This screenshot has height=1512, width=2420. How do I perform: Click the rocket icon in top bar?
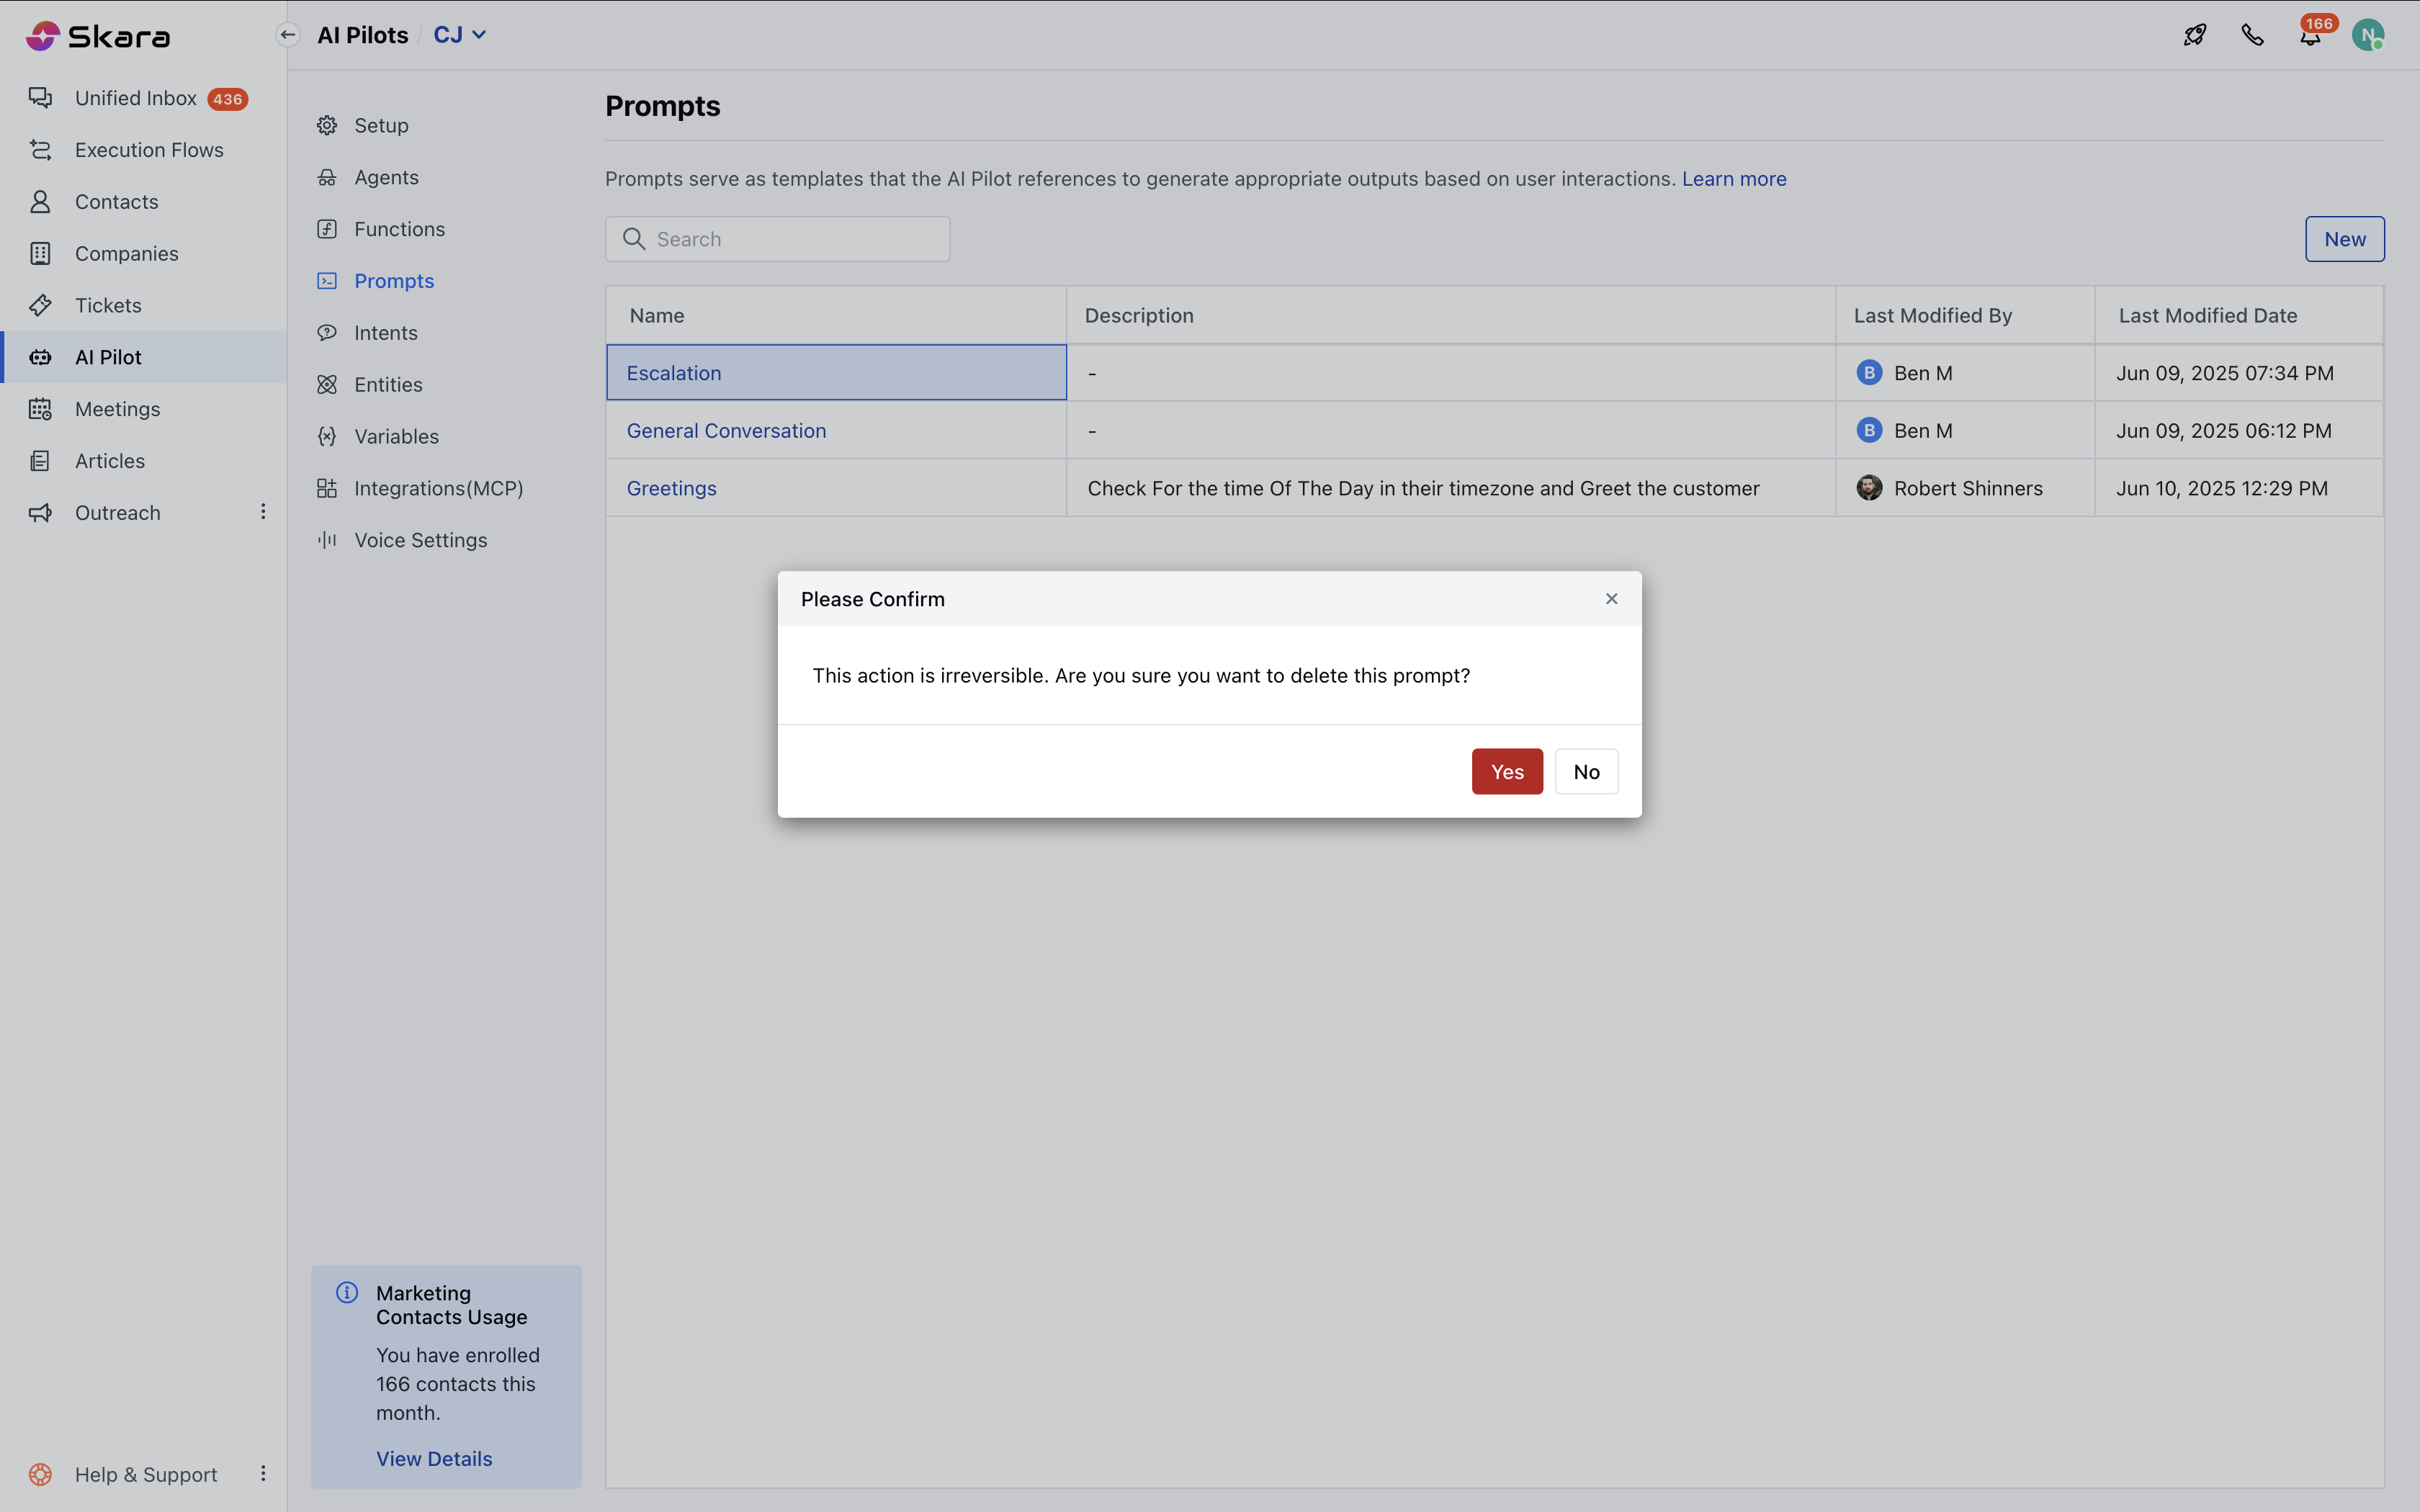tap(2194, 35)
